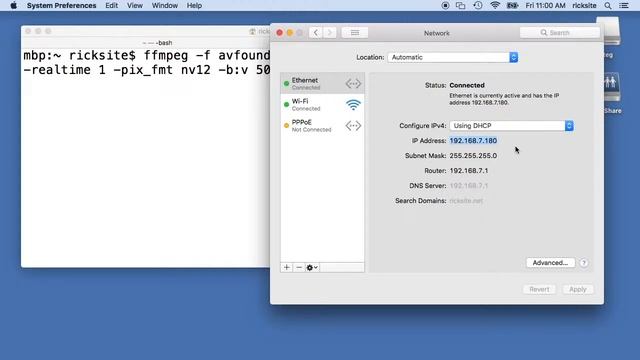The width and height of the screenshot is (640, 360).
Task: Close the Network window
Action: [x=280, y=33]
